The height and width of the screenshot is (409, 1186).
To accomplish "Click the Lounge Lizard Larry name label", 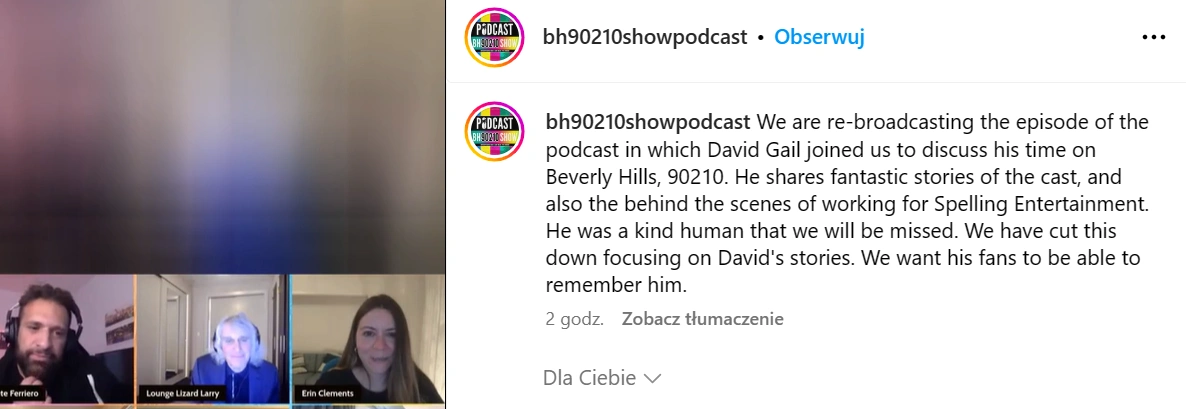I will point(183,394).
